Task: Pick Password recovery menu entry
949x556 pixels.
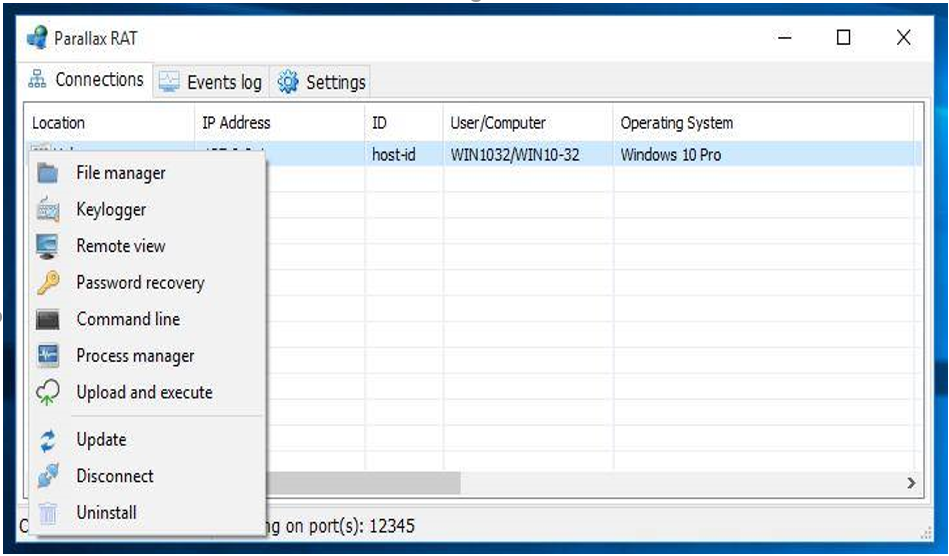Action: [148, 283]
